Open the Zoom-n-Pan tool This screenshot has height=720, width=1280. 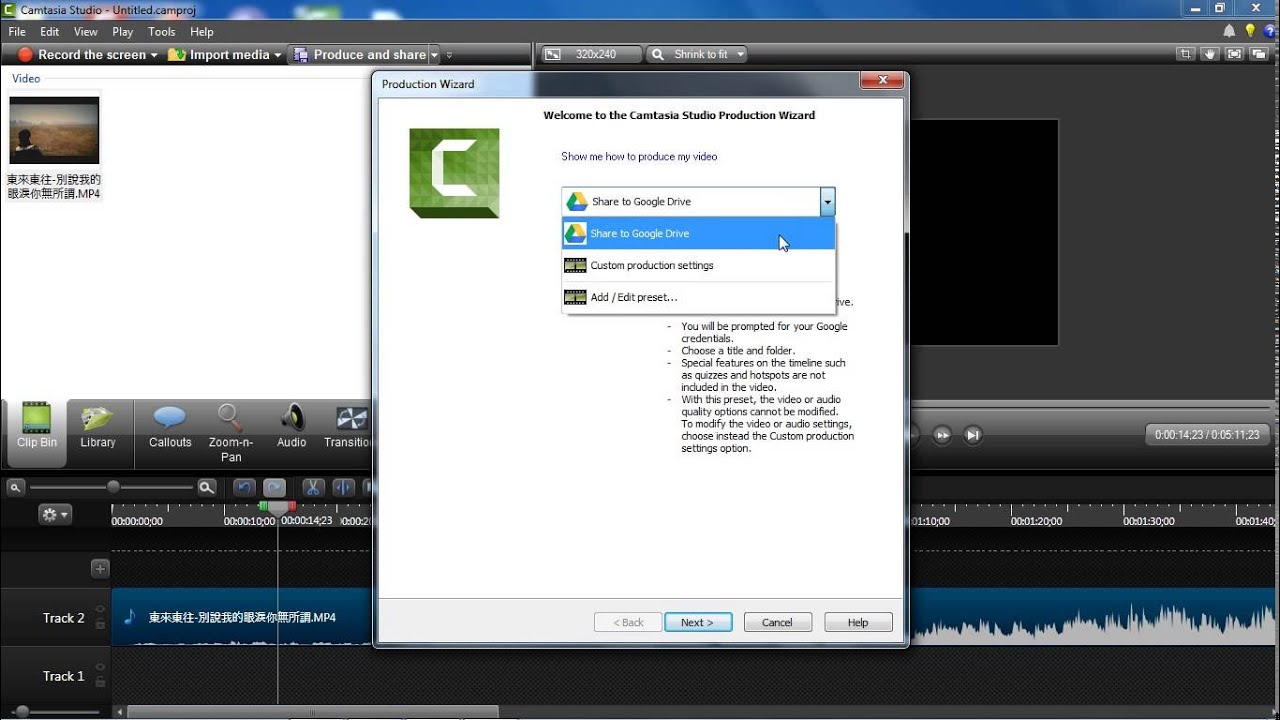[x=231, y=433]
